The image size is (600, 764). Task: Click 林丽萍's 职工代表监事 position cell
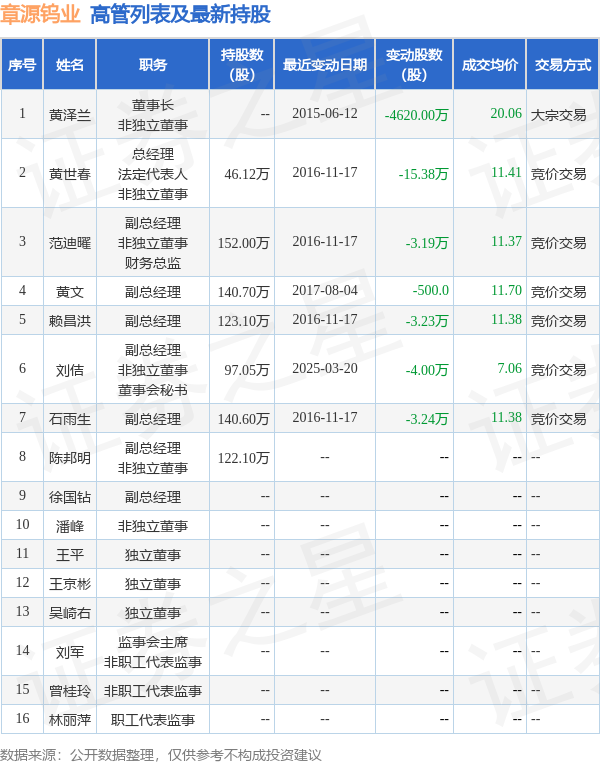point(153,720)
